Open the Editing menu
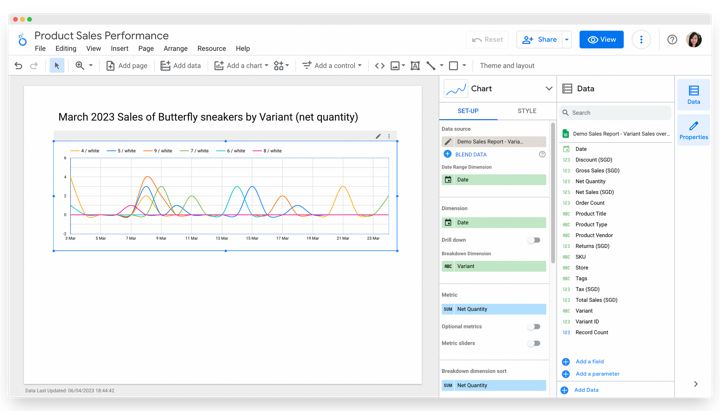720x411 pixels. pyautogui.click(x=66, y=49)
